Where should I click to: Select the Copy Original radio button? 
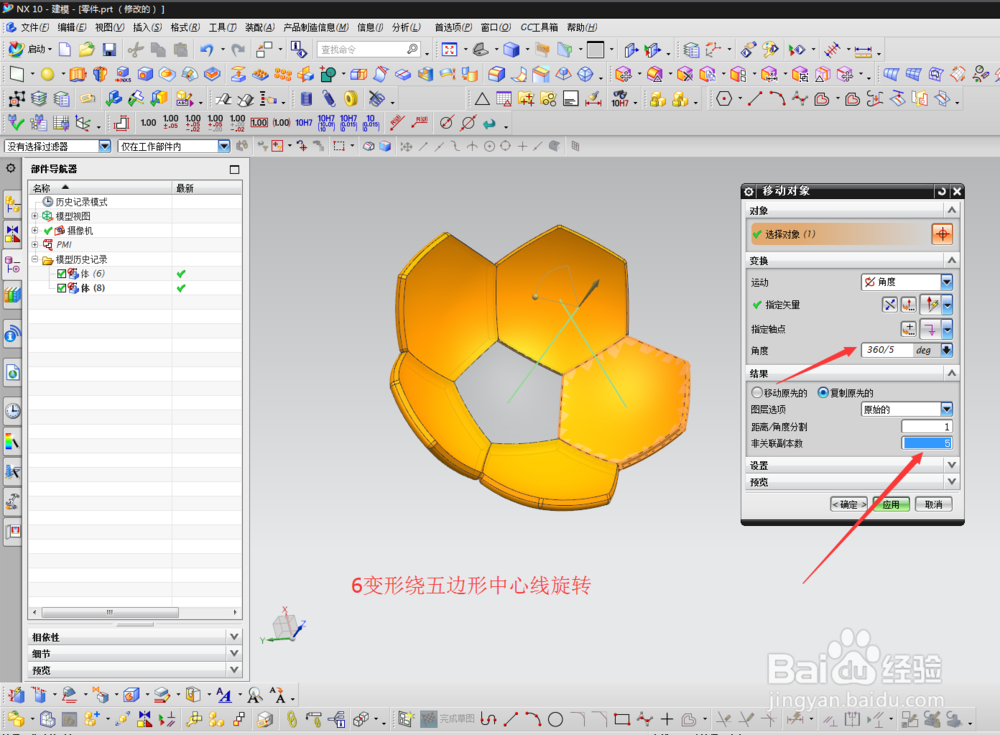pos(823,392)
